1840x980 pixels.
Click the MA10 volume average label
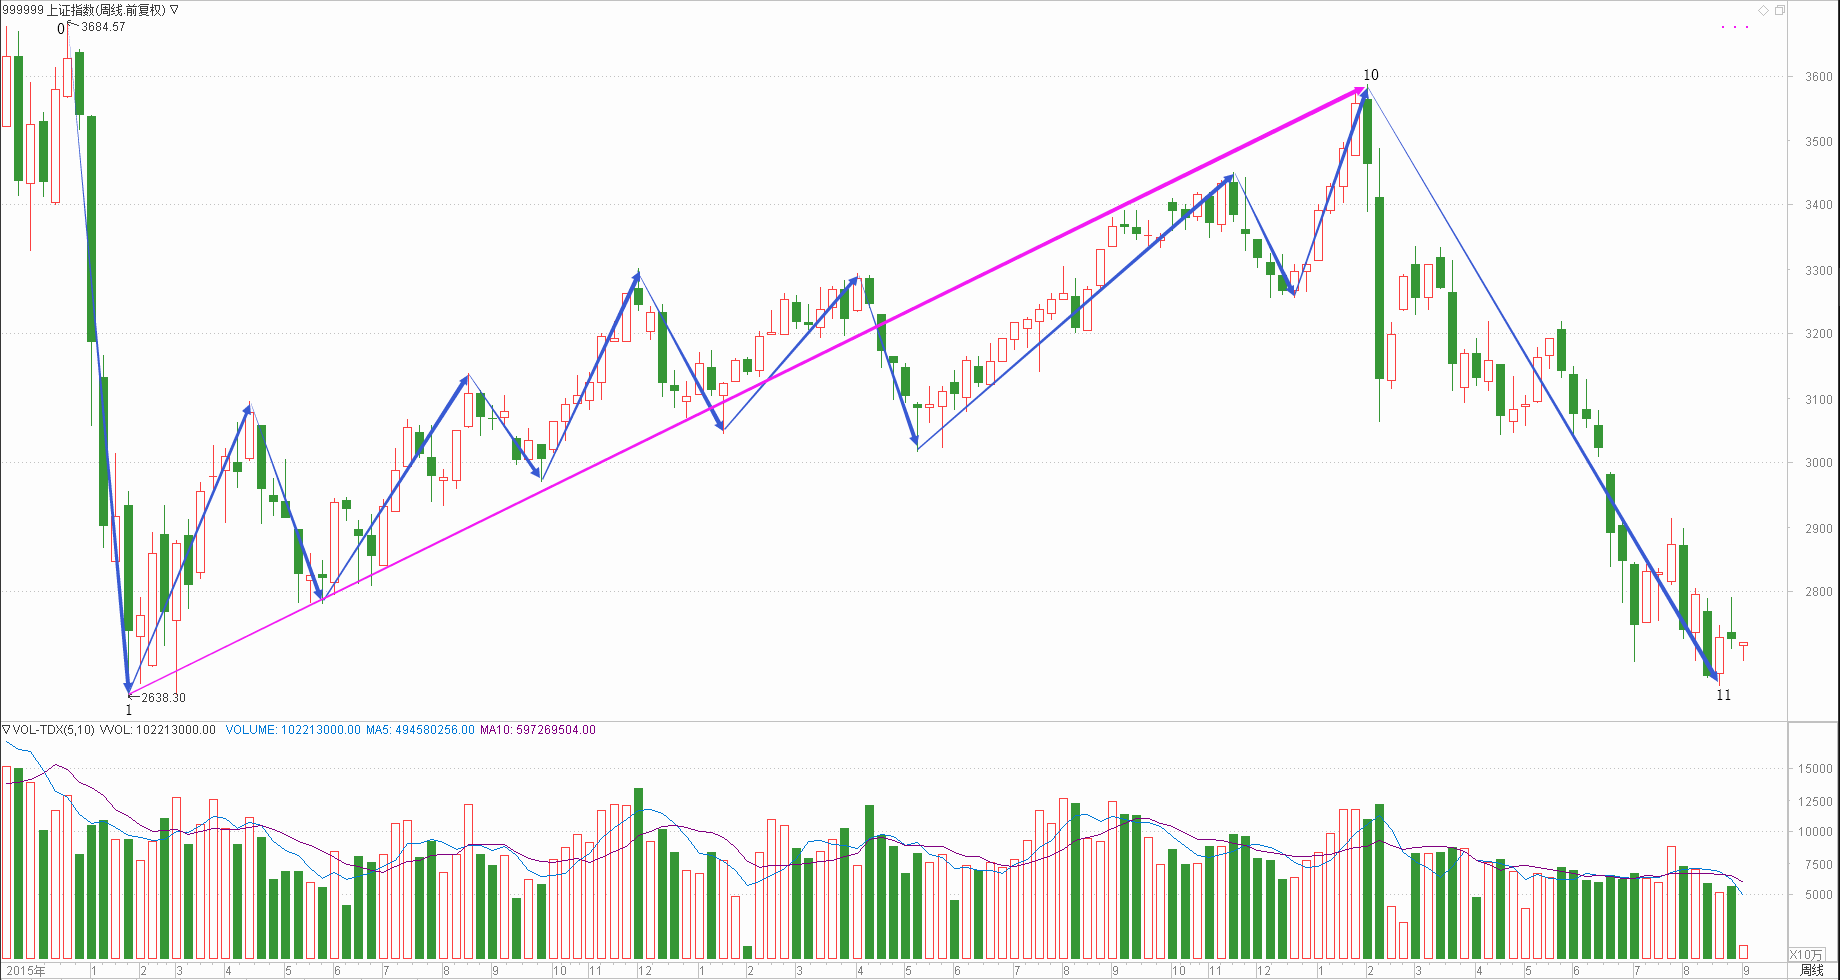(x=537, y=730)
